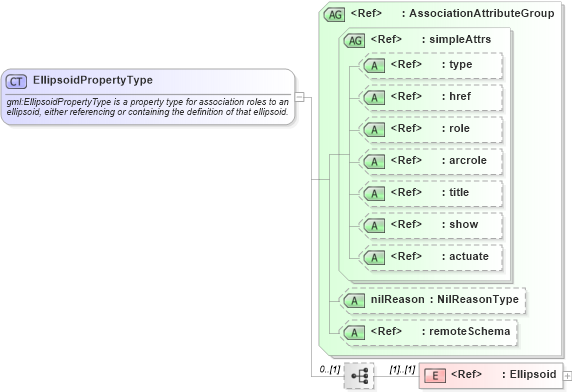The height and width of the screenshot is (392, 572).
Task: Click the A icon next to show
Action: pos(374,226)
